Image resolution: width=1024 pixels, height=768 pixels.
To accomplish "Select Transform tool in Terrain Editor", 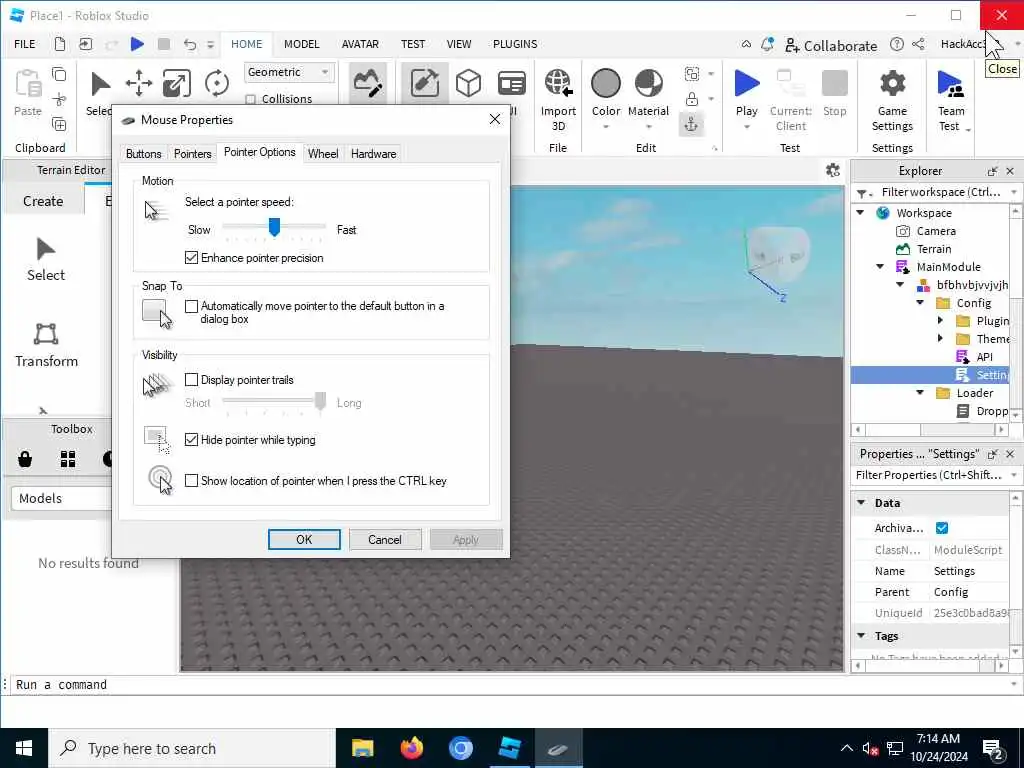I will tap(46, 345).
